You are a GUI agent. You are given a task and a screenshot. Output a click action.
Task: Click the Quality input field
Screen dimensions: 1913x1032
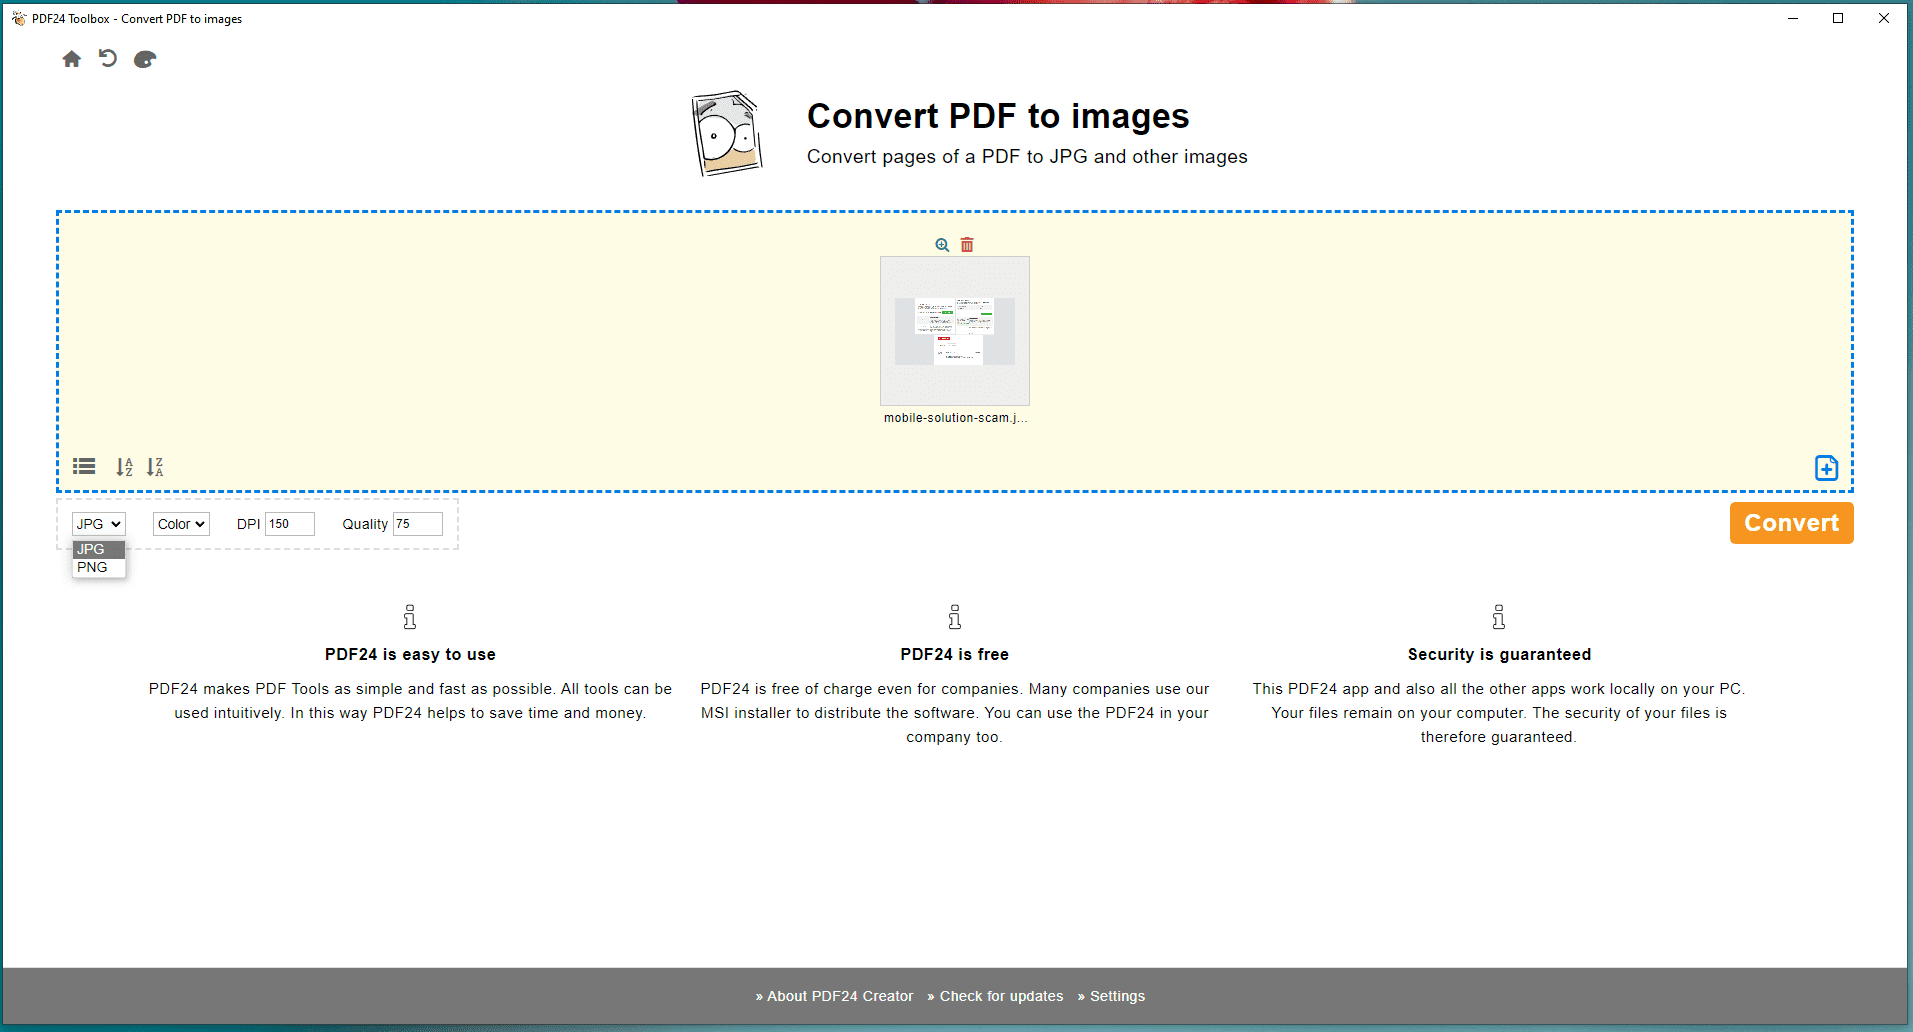coord(418,524)
